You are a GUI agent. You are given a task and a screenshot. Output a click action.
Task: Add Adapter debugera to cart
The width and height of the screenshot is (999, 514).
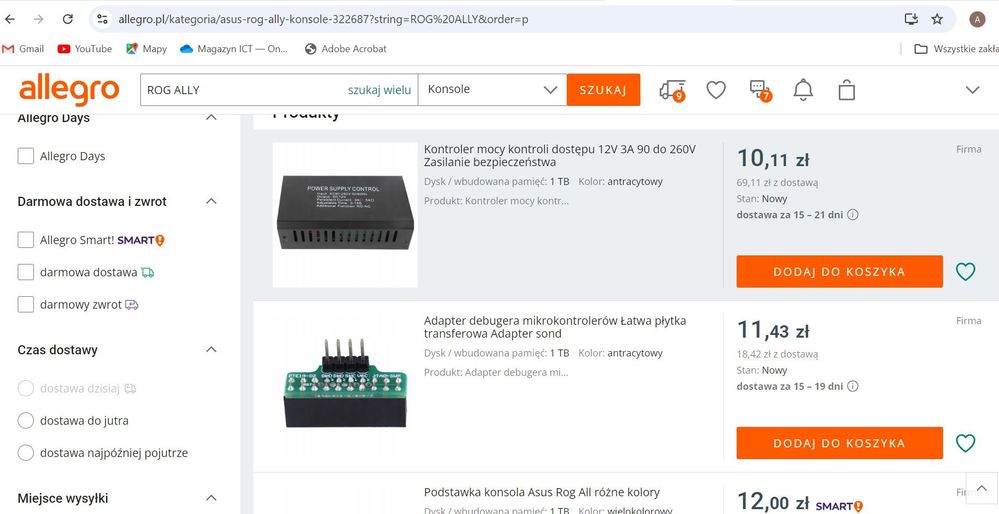[839, 443]
